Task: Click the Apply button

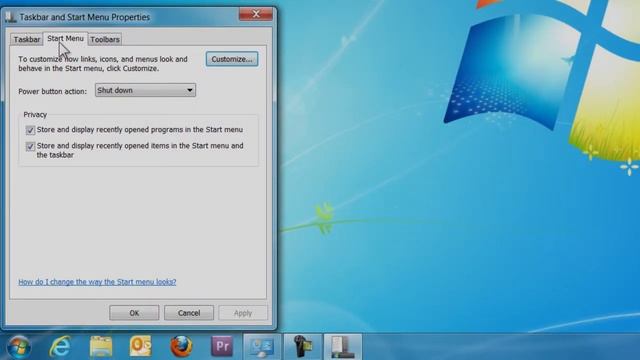Action: pyautogui.click(x=243, y=313)
